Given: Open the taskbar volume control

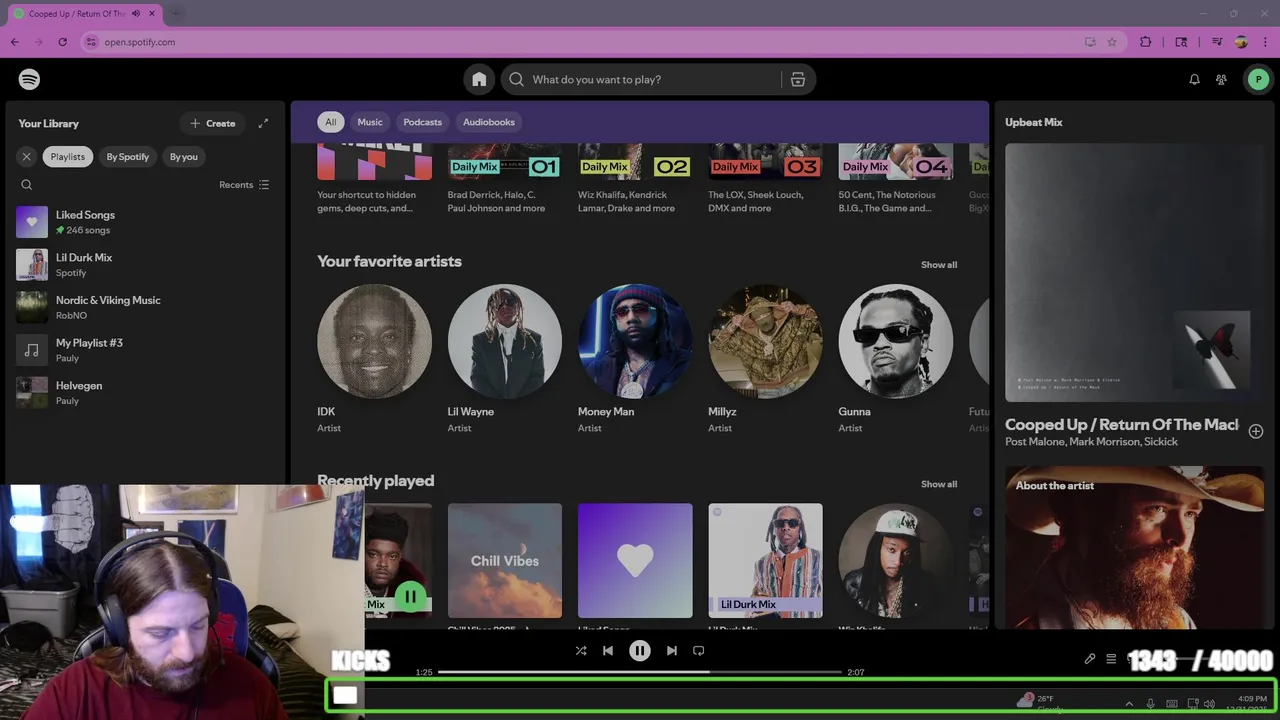Looking at the screenshot, I should [x=1210, y=704].
